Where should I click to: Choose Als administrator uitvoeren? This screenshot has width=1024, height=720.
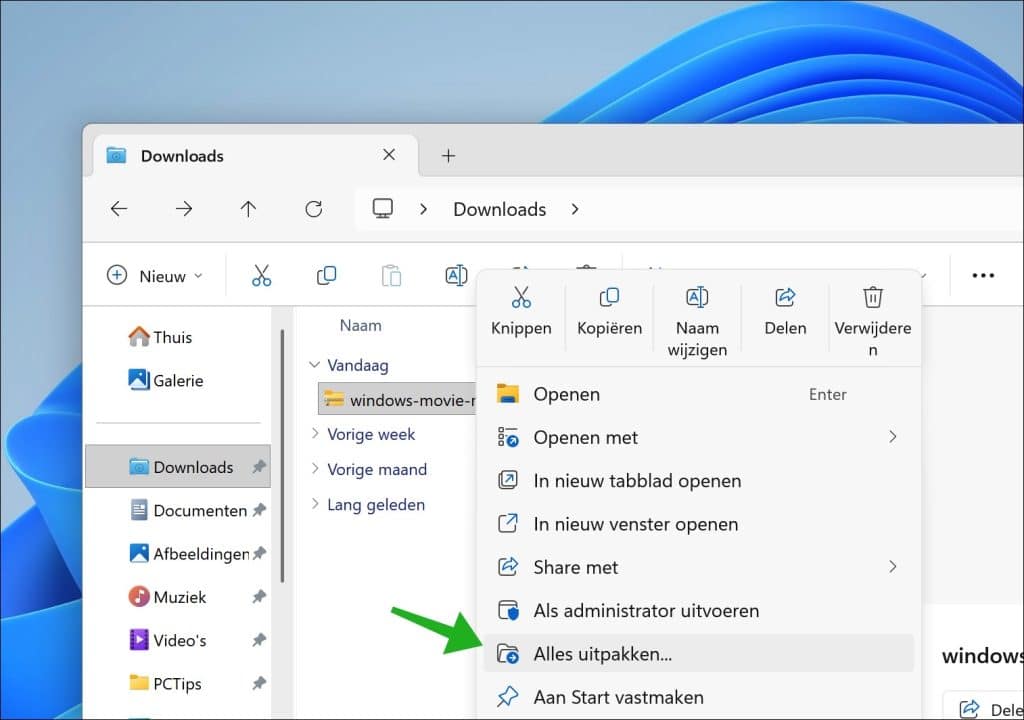(646, 610)
